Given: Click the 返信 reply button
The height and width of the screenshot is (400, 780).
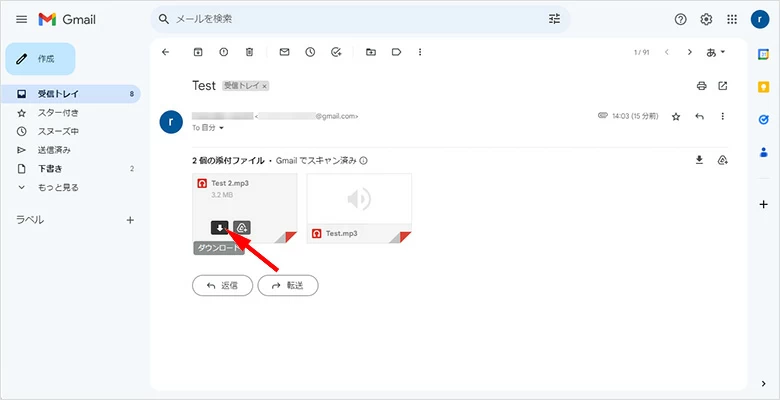Looking at the screenshot, I should pyautogui.click(x=222, y=285).
